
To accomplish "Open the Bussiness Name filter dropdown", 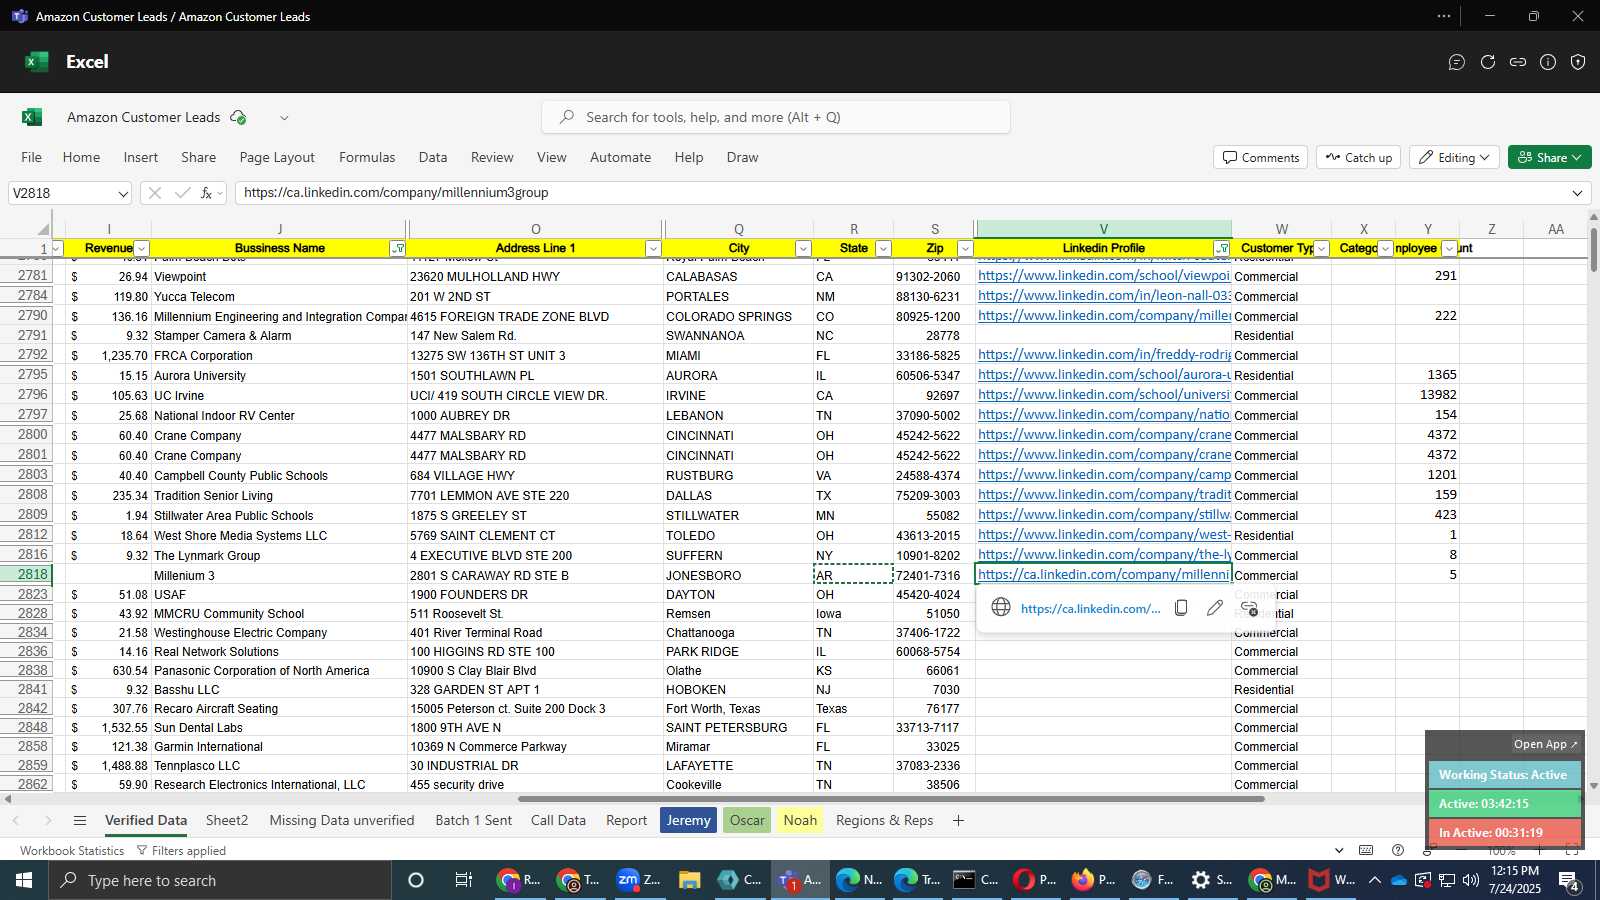I will (x=398, y=248).
